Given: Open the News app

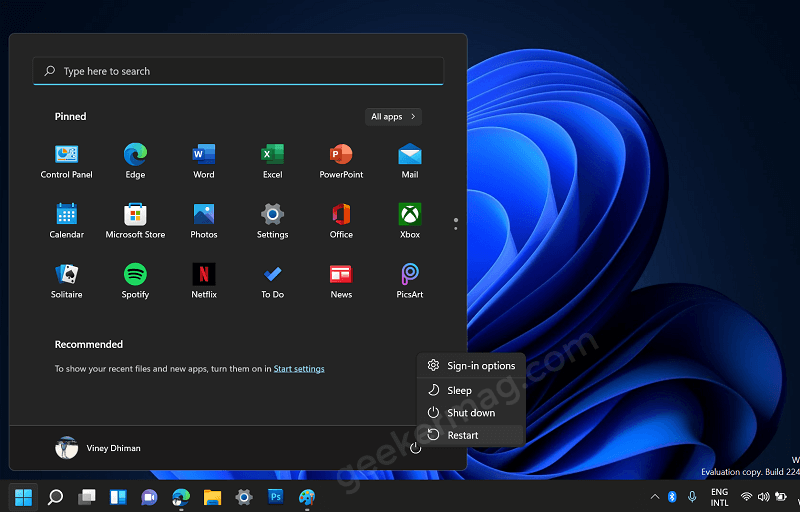Looking at the screenshot, I should [341, 281].
